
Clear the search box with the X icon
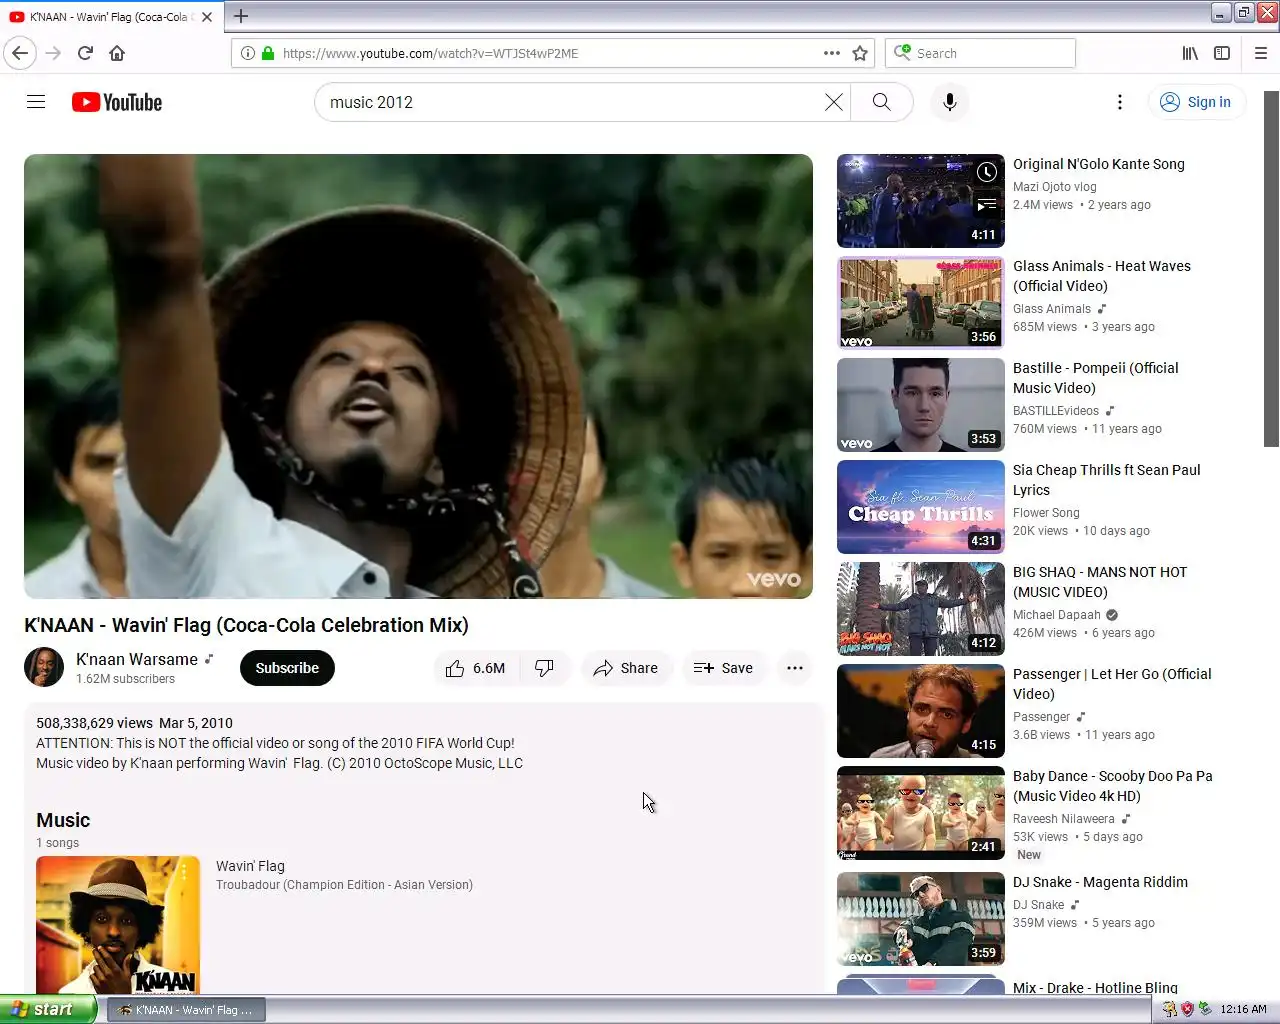point(833,102)
